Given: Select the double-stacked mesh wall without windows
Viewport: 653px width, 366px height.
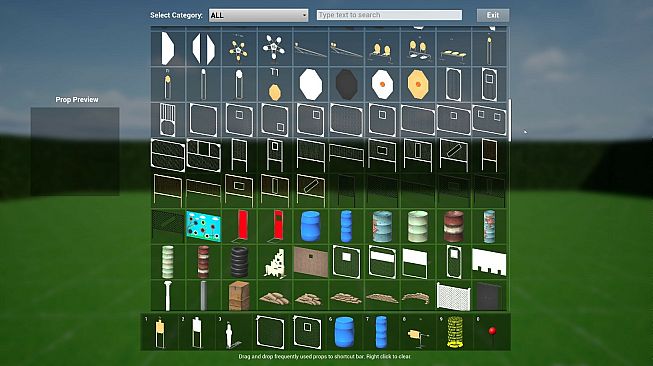Looking at the screenshot, I should coord(168,155).
